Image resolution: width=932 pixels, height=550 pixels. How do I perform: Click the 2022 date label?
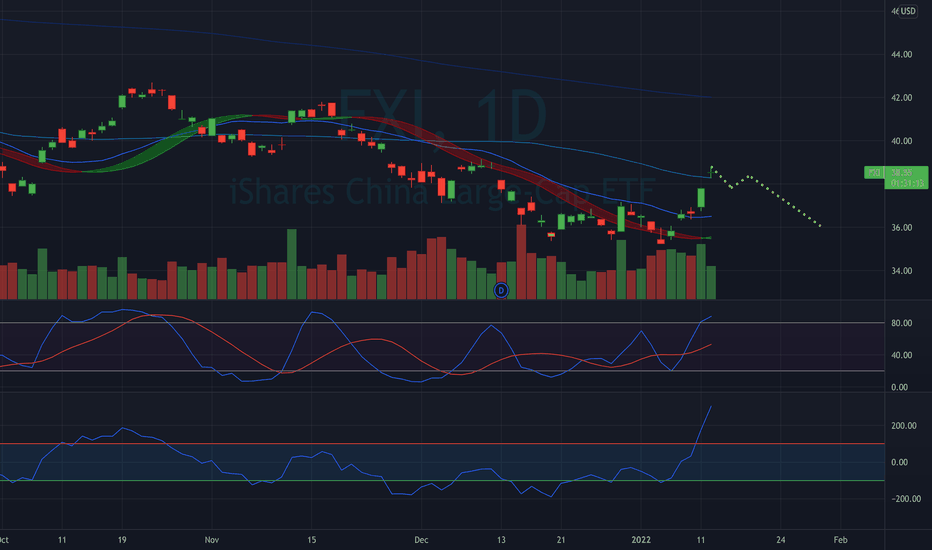point(641,540)
